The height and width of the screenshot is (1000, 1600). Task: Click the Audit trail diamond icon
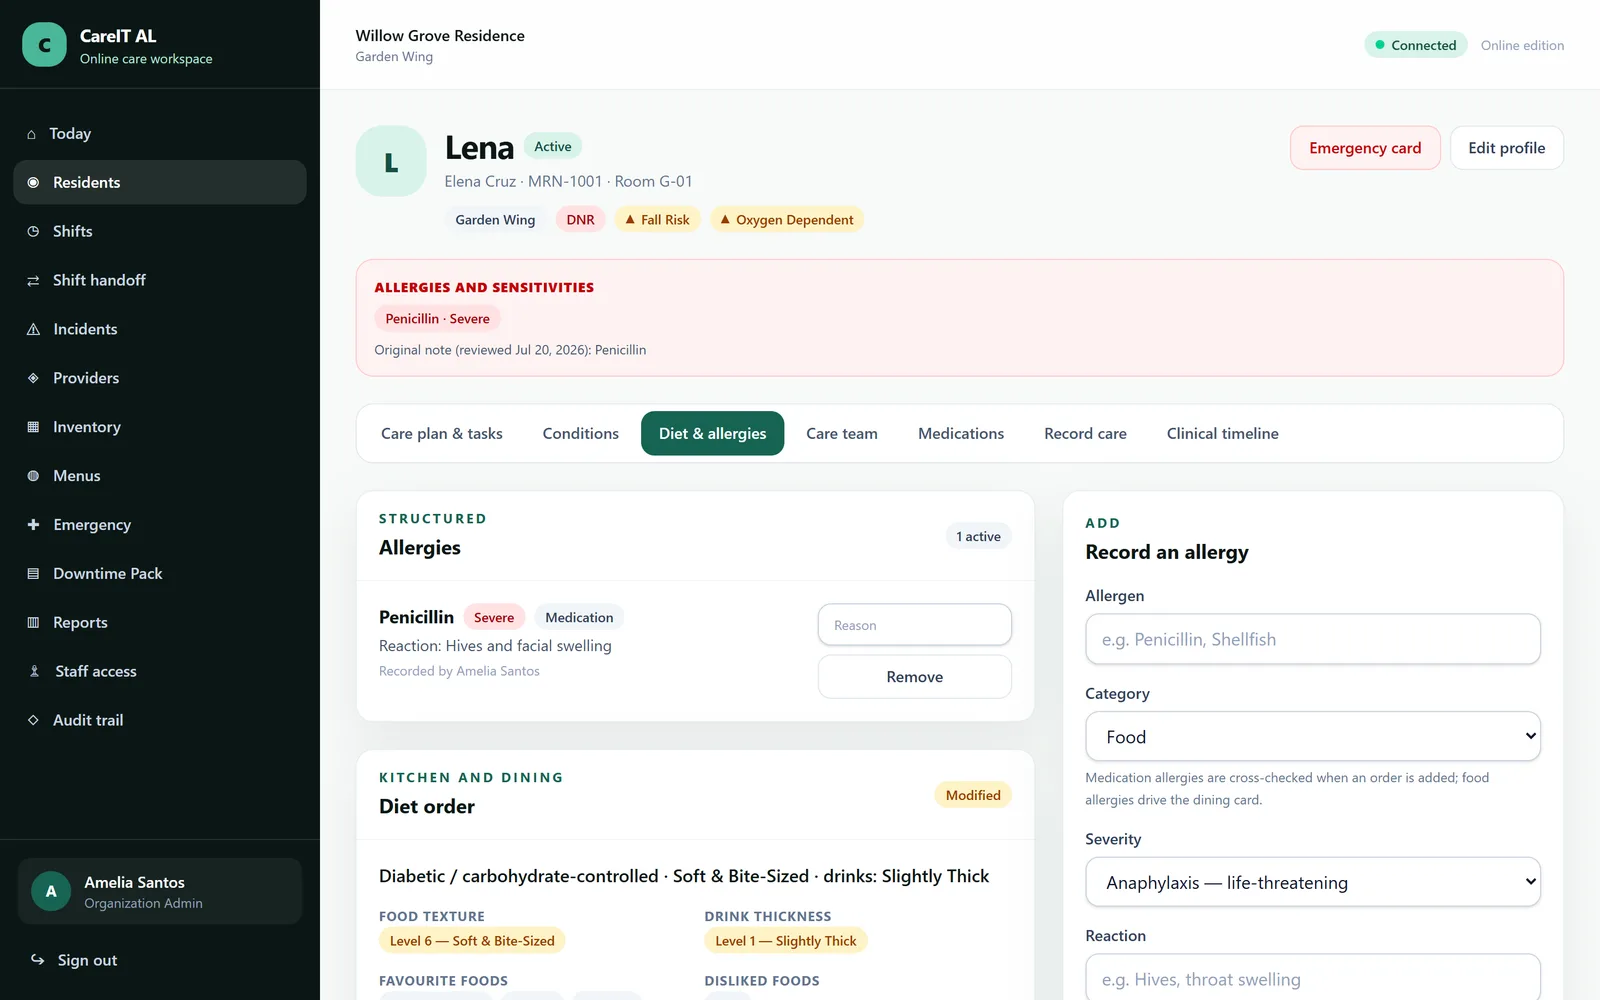33,720
